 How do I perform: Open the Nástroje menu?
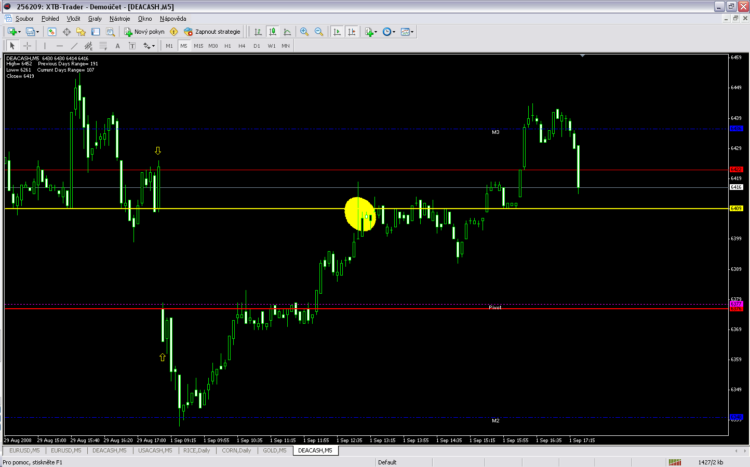[121, 18]
